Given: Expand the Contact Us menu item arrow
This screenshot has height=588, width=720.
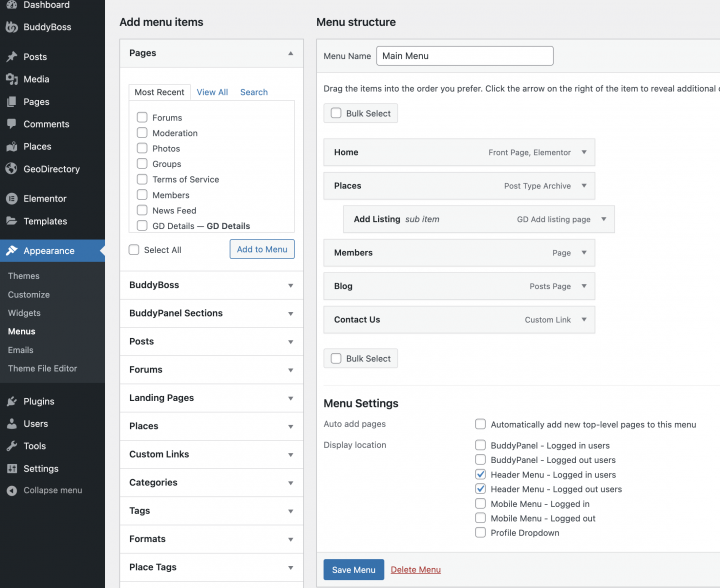Looking at the screenshot, I should point(584,320).
